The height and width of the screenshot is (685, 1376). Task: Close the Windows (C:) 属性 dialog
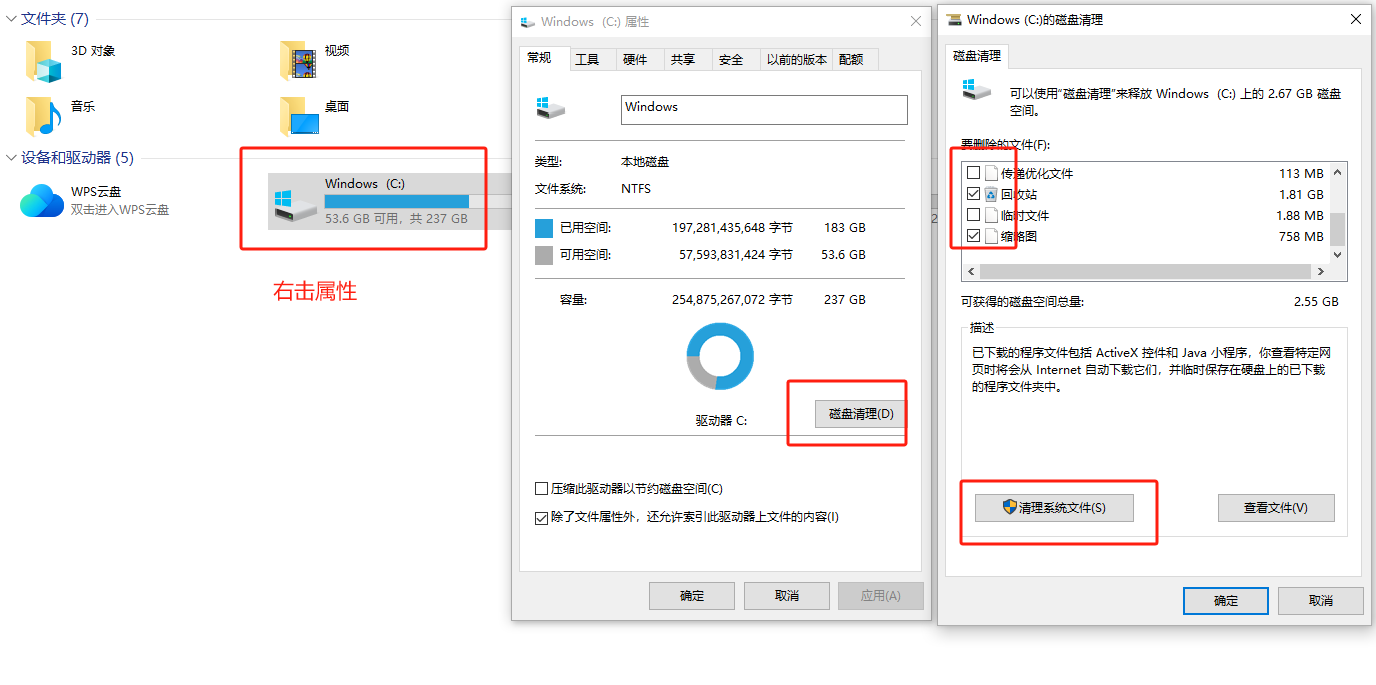click(916, 21)
